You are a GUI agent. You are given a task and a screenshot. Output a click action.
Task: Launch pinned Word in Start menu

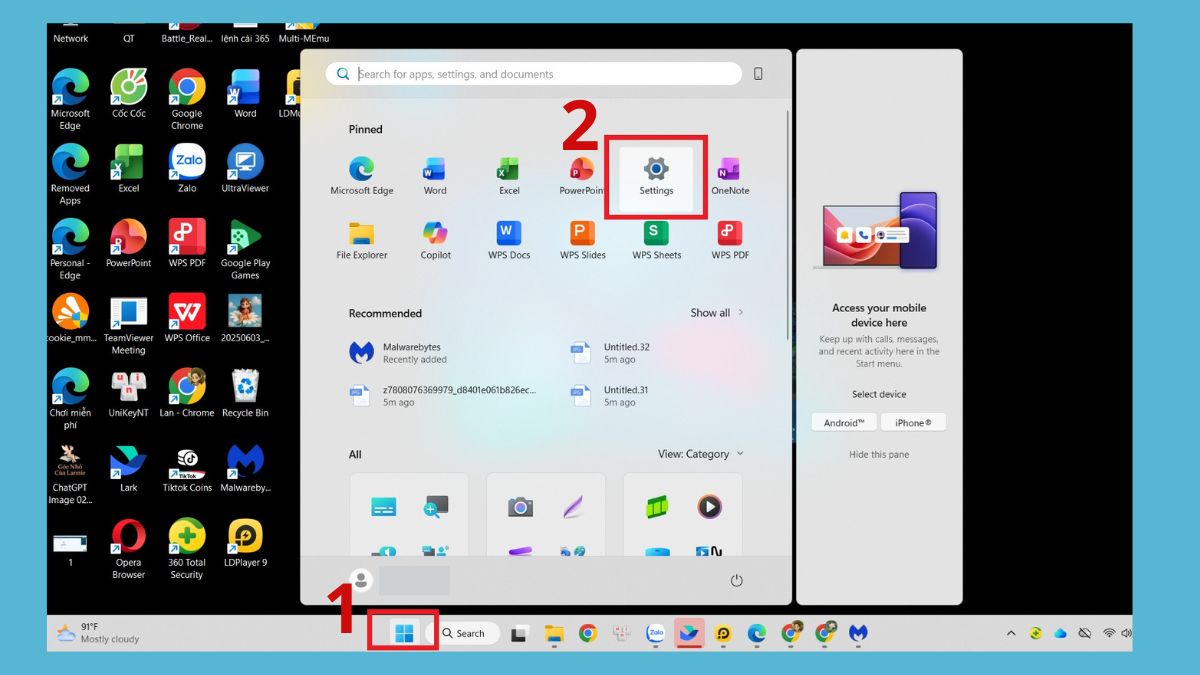[x=435, y=178]
